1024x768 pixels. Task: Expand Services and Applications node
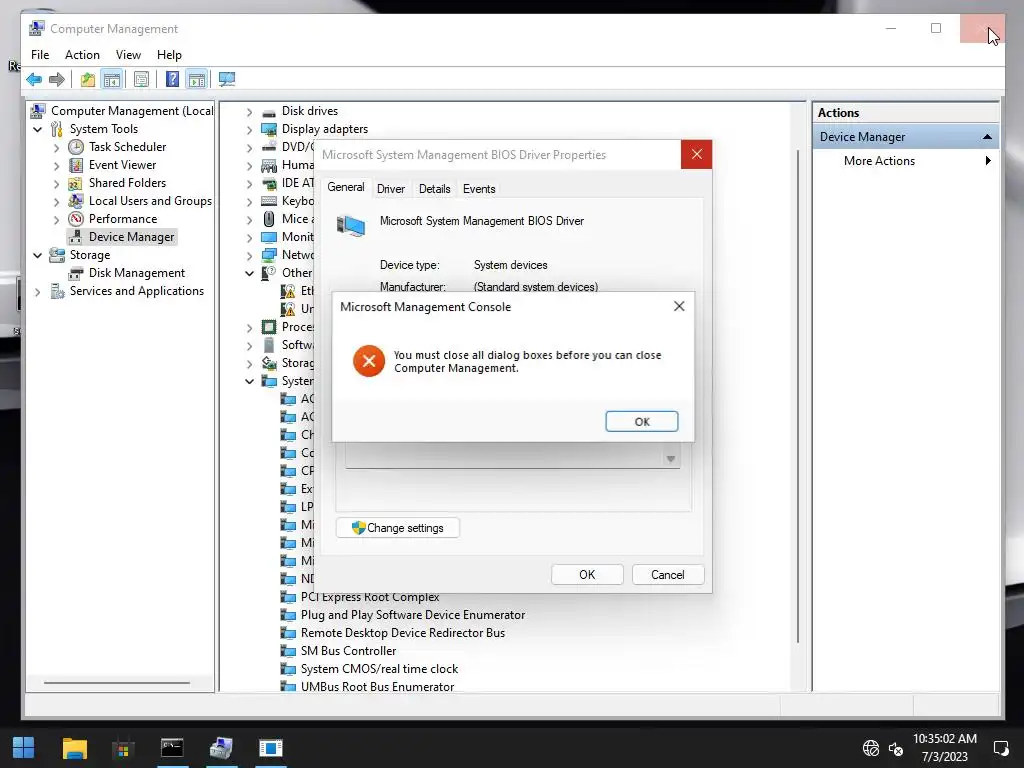pos(38,292)
